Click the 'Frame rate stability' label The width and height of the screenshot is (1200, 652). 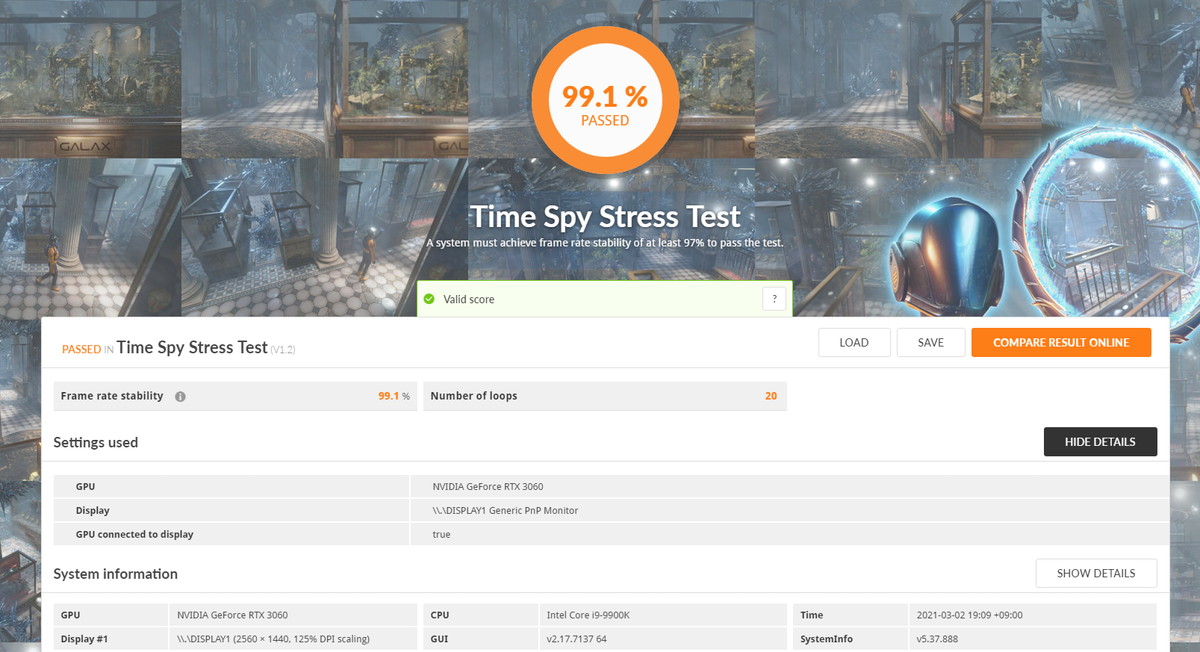click(x=112, y=396)
